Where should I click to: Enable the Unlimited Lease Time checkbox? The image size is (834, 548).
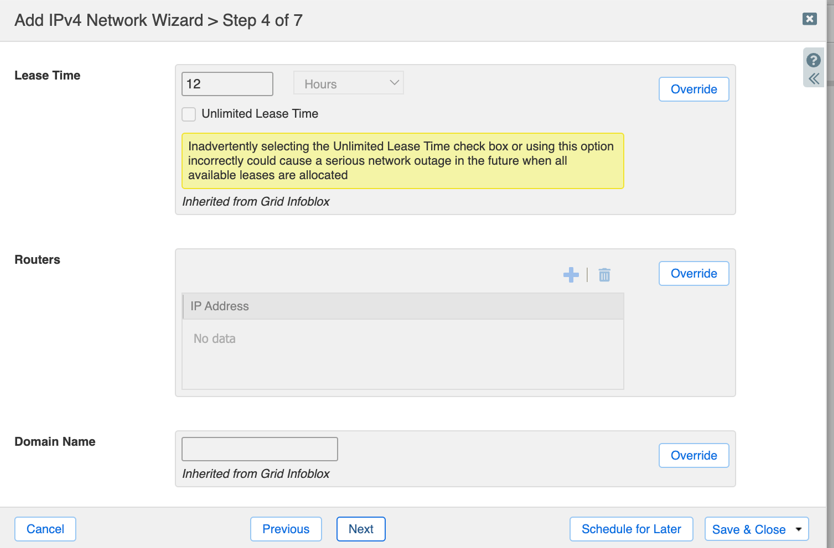coord(189,114)
